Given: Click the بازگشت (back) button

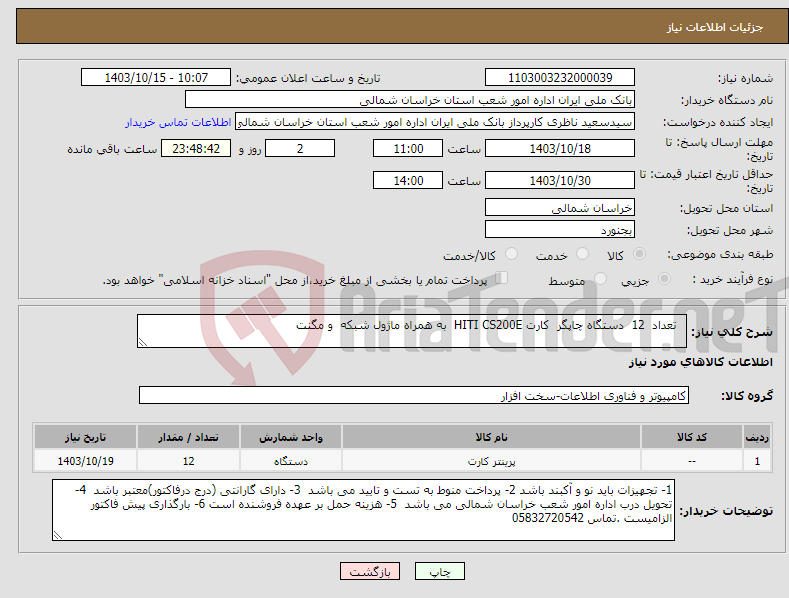Looking at the screenshot, I should click(x=370, y=571).
